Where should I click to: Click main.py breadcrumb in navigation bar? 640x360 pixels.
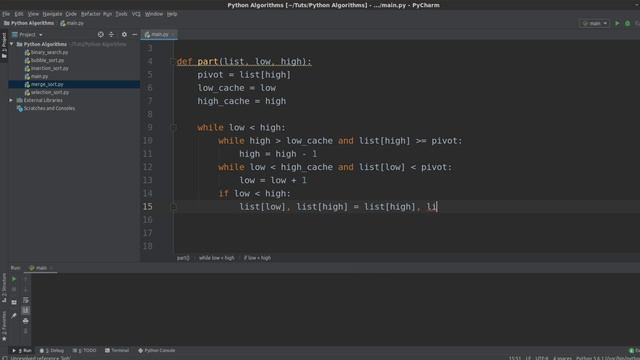click(x=72, y=23)
